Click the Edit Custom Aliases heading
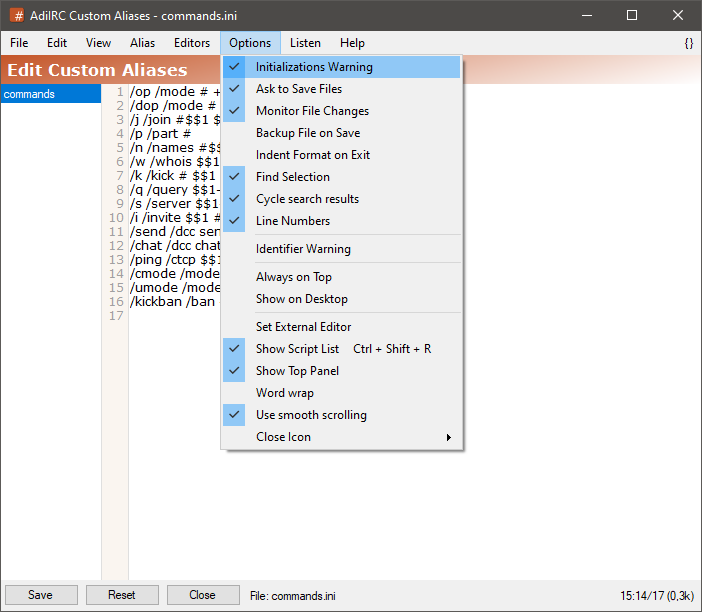This screenshot has height=612, width=702. coord(97,70)
